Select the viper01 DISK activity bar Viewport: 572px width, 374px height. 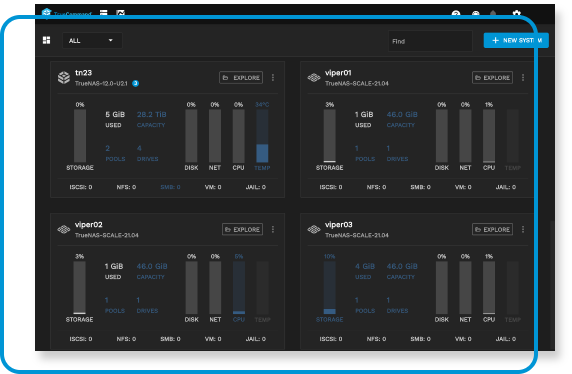442,136
